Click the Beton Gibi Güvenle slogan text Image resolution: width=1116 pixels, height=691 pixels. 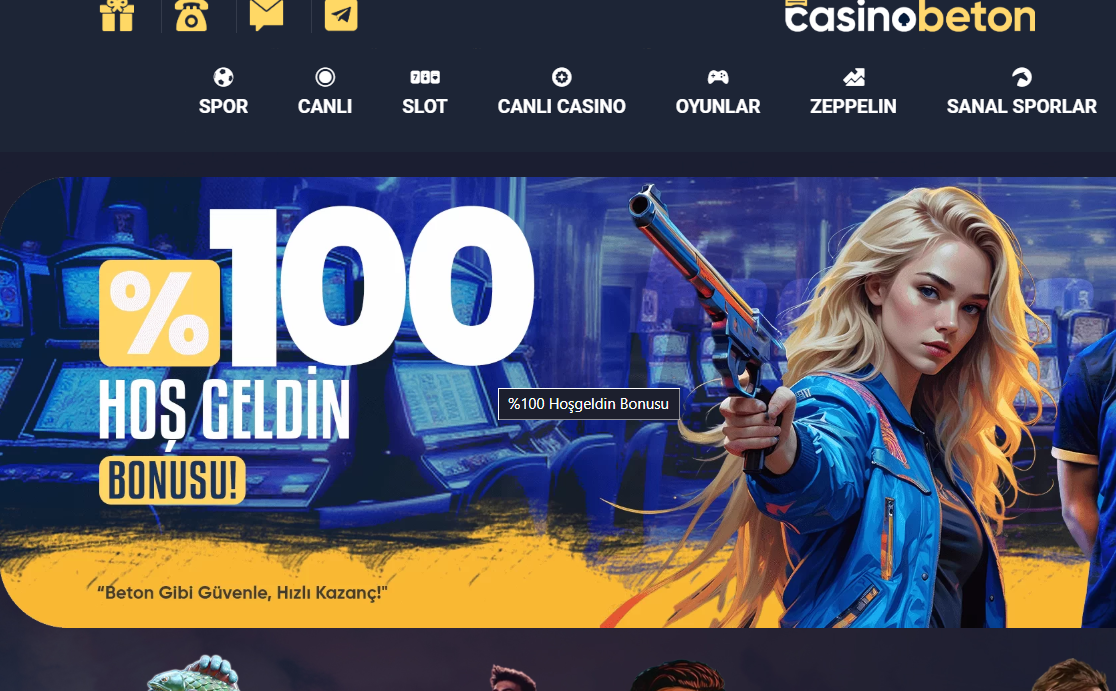pyautogui.click(x=242, y=592)
